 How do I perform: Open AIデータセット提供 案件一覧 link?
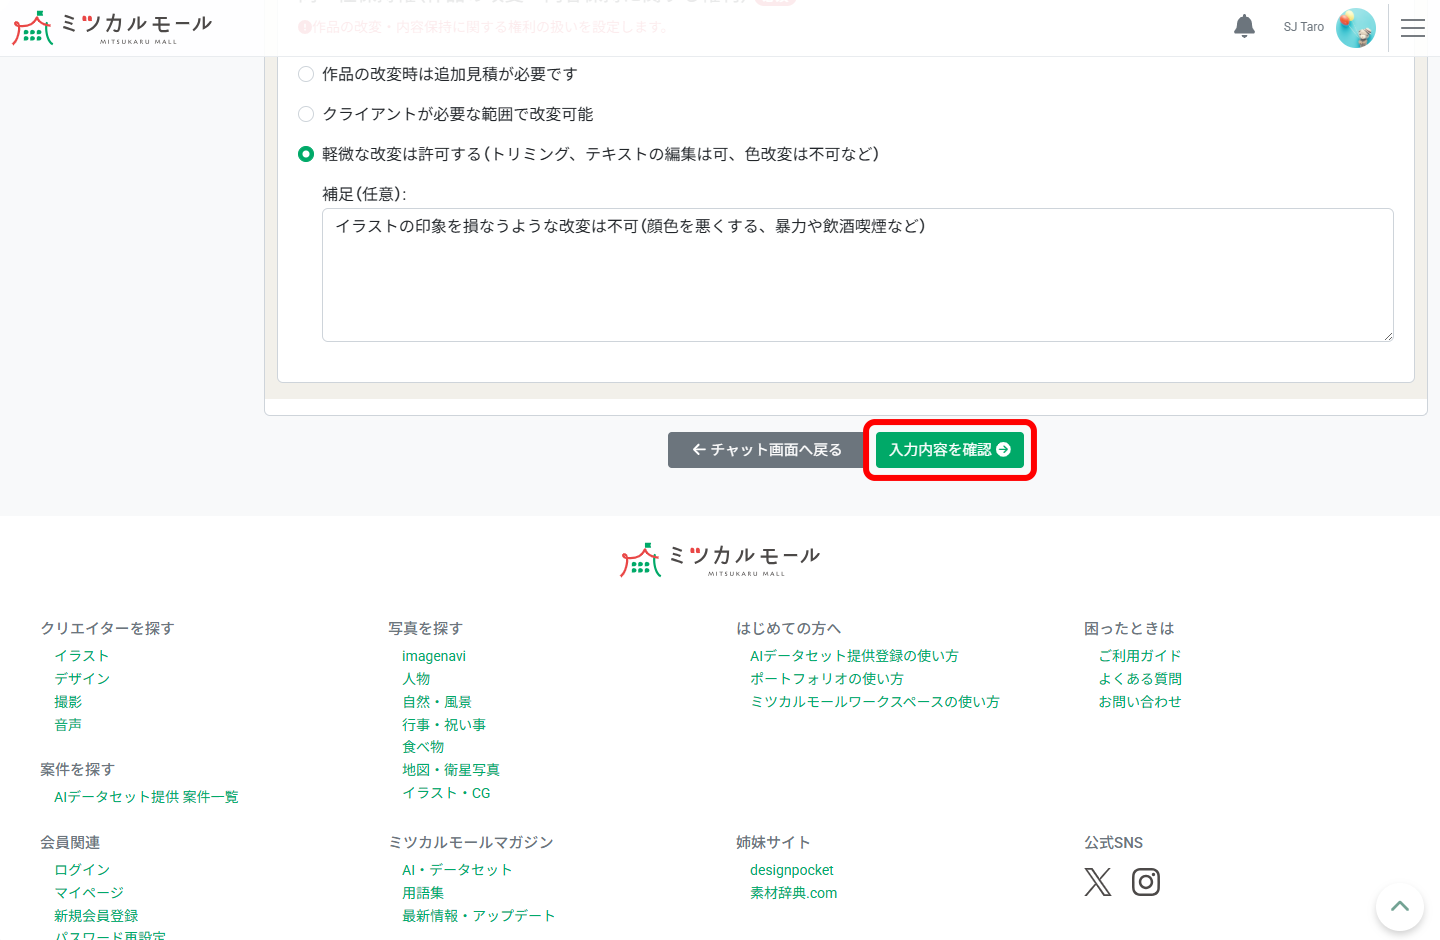click(147, 796)
